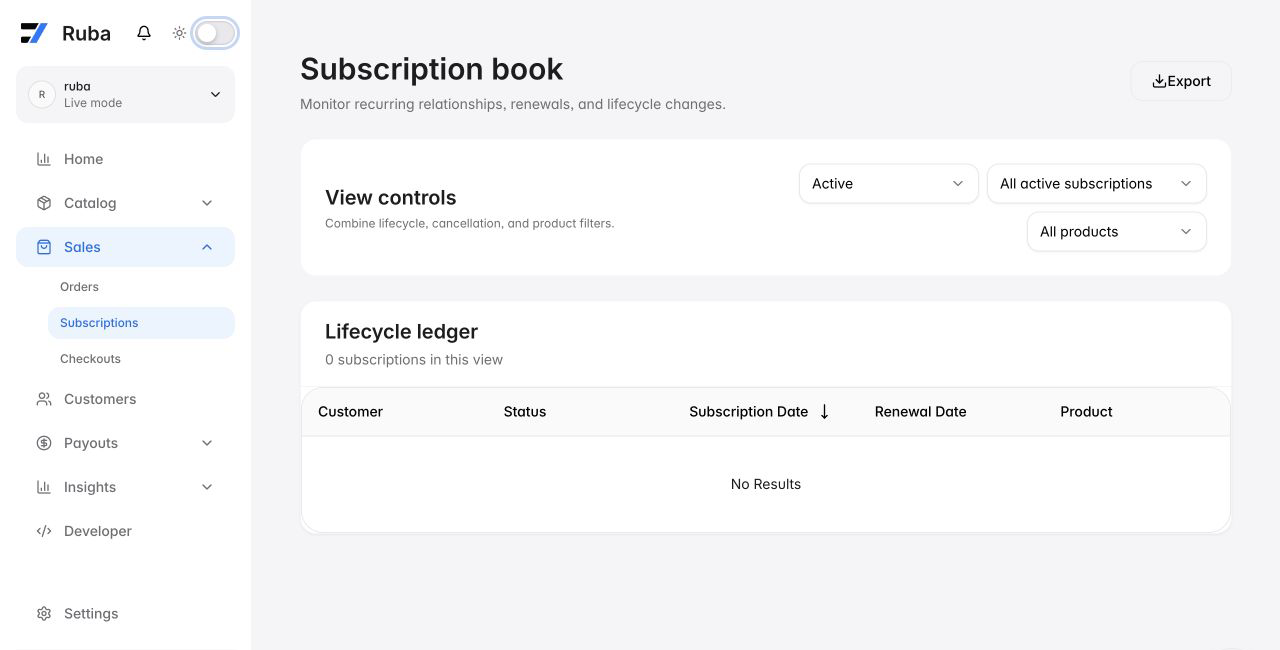Click the Settings gear icon
This screenshot has width=1280, height=650.
click(44, 614)
